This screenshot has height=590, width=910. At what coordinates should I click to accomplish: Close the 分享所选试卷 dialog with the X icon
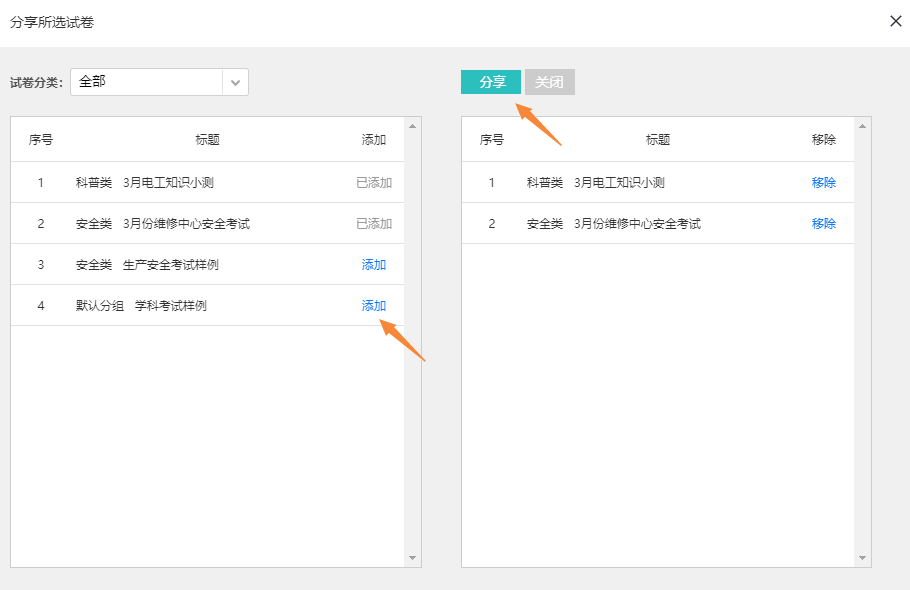[x=895, y=21]
